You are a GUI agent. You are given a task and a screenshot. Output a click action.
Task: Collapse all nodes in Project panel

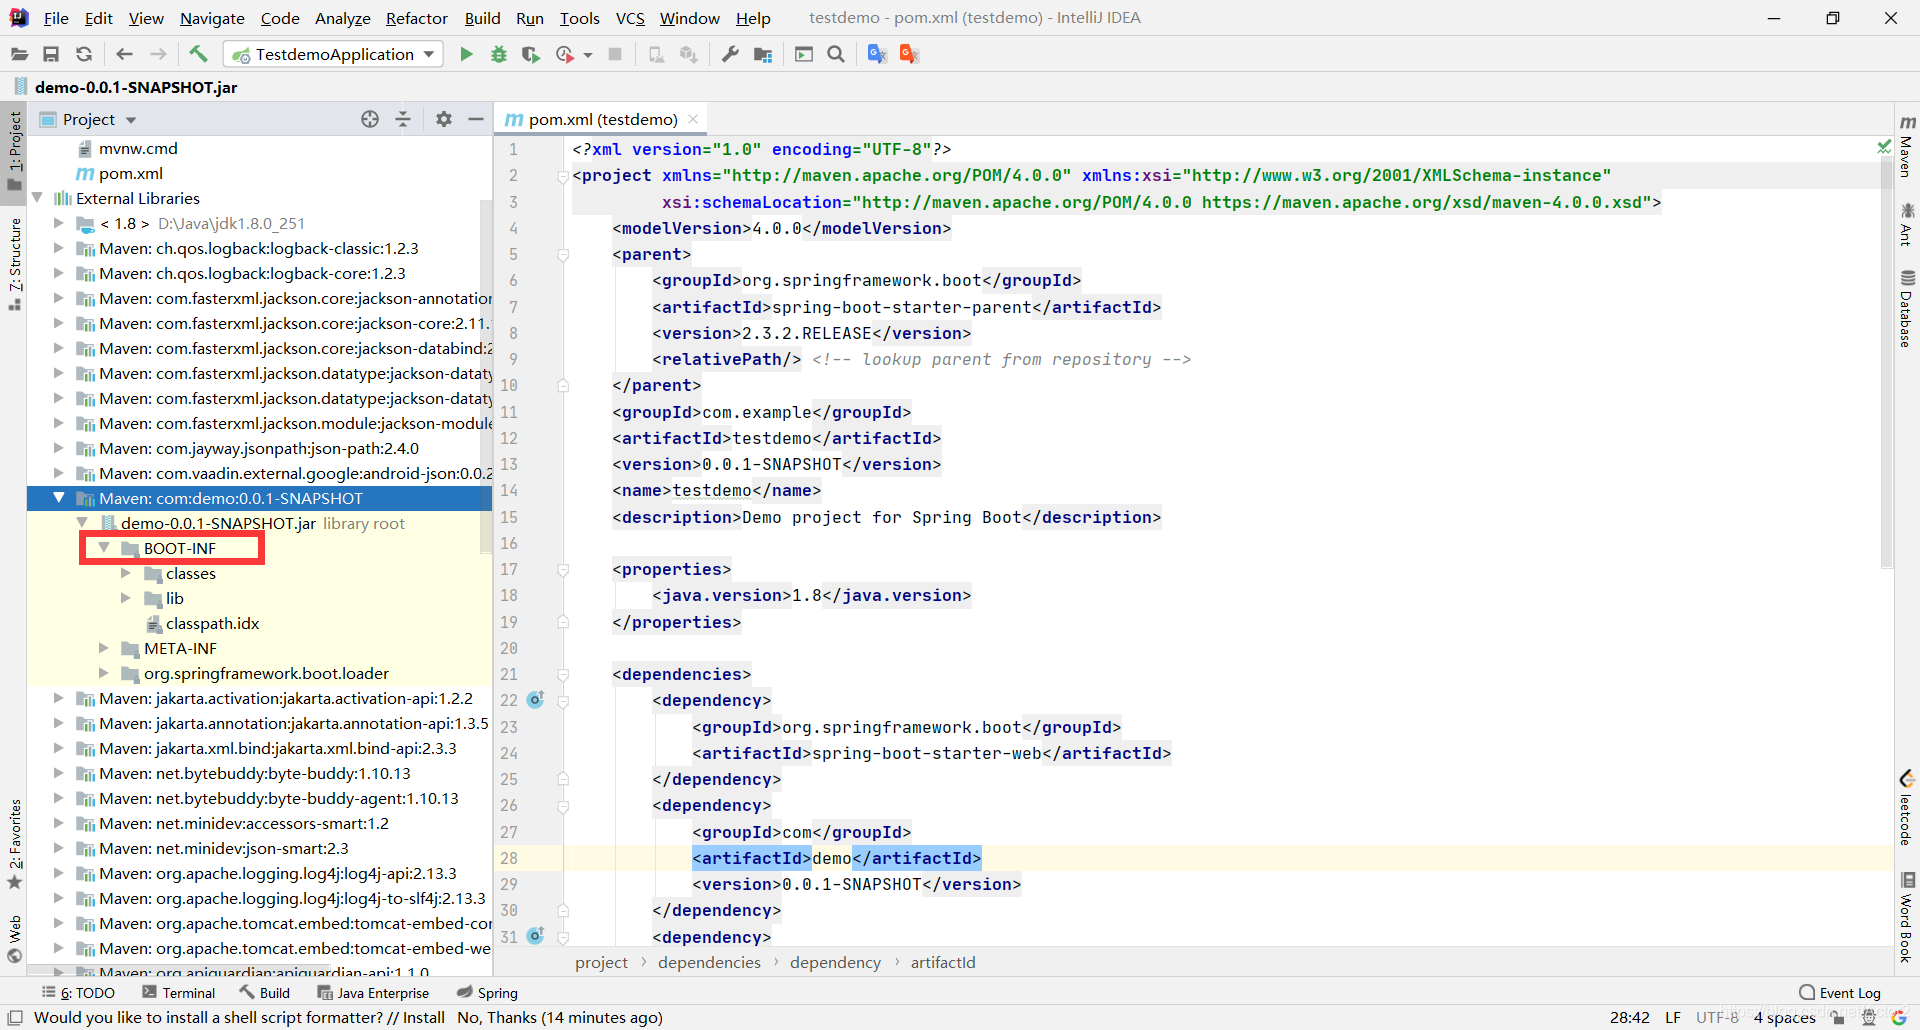pos(403,119)
